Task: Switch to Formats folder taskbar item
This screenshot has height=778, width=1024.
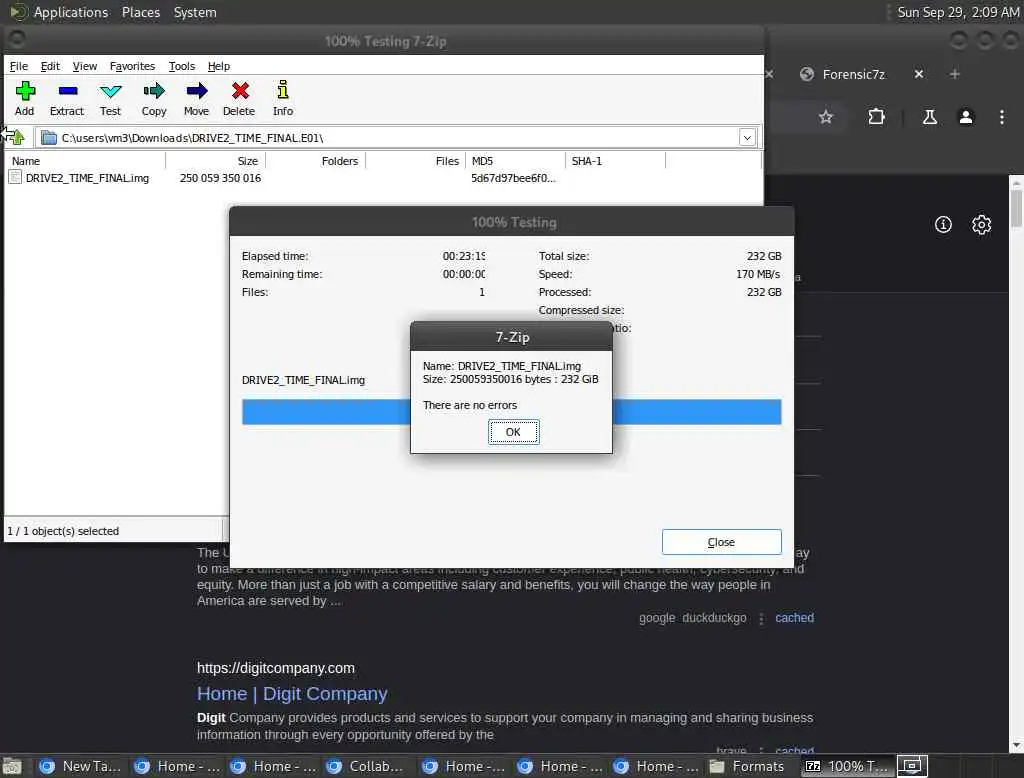Action: [x=748, y=766]
